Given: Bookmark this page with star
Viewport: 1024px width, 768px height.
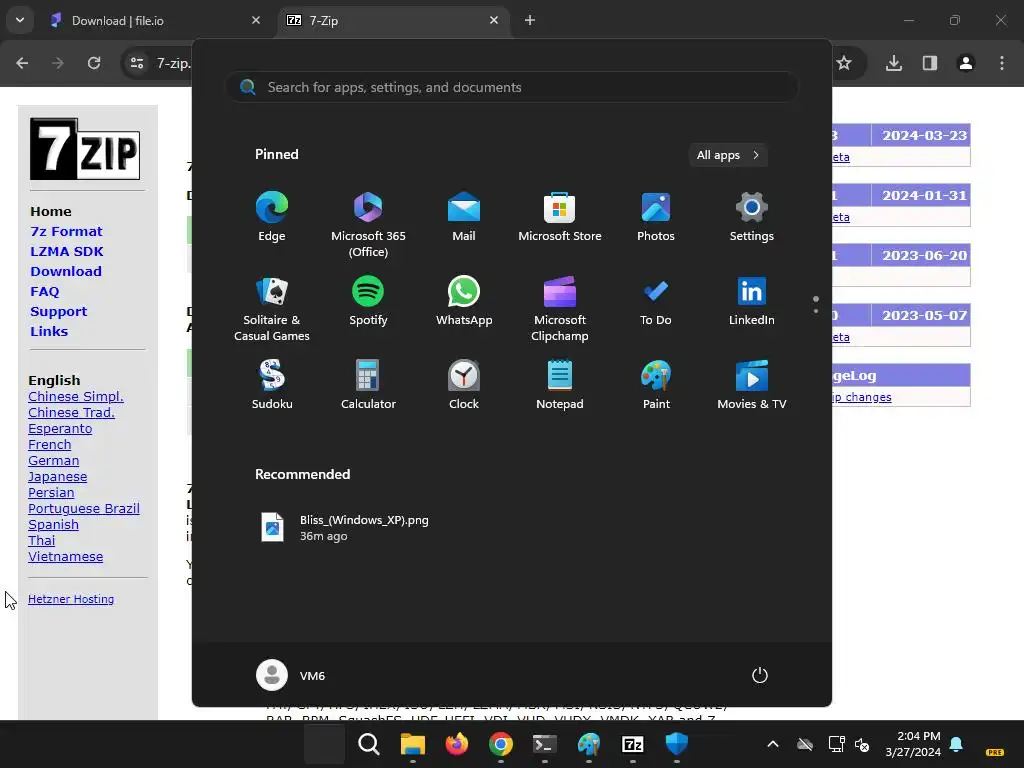Looking at the screenshot, I should tap(844, 63).
